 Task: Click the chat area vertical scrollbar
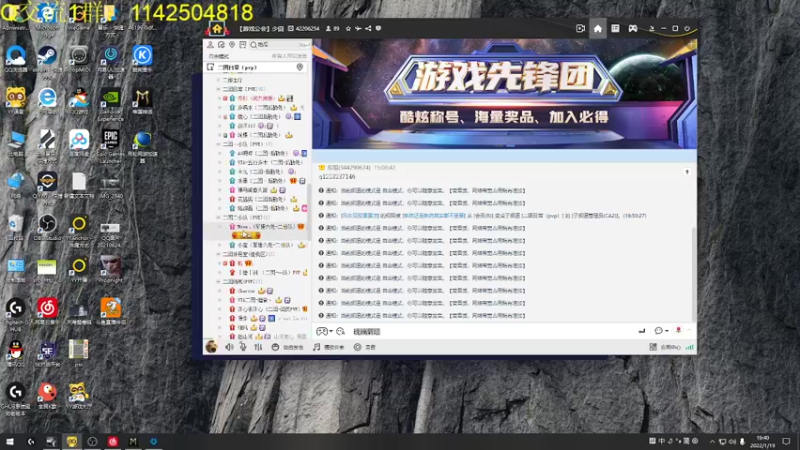(x=693, y=273)
